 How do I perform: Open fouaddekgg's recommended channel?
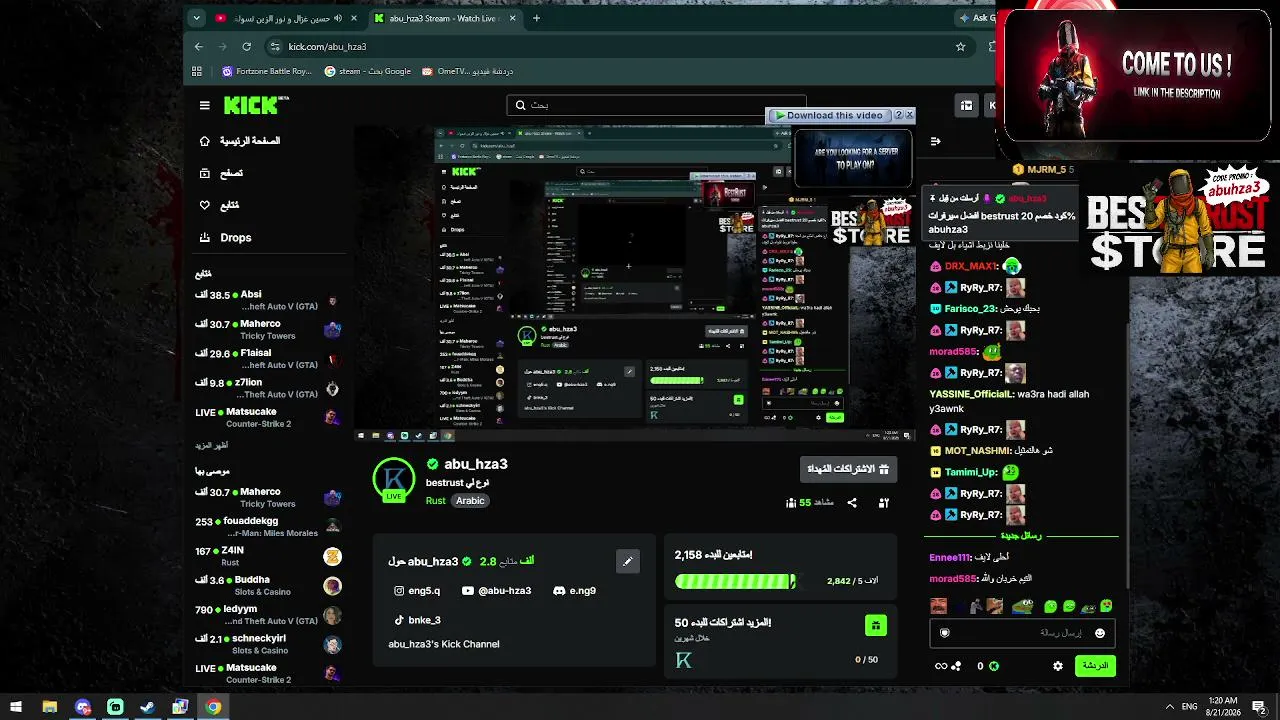pos(268,526)
